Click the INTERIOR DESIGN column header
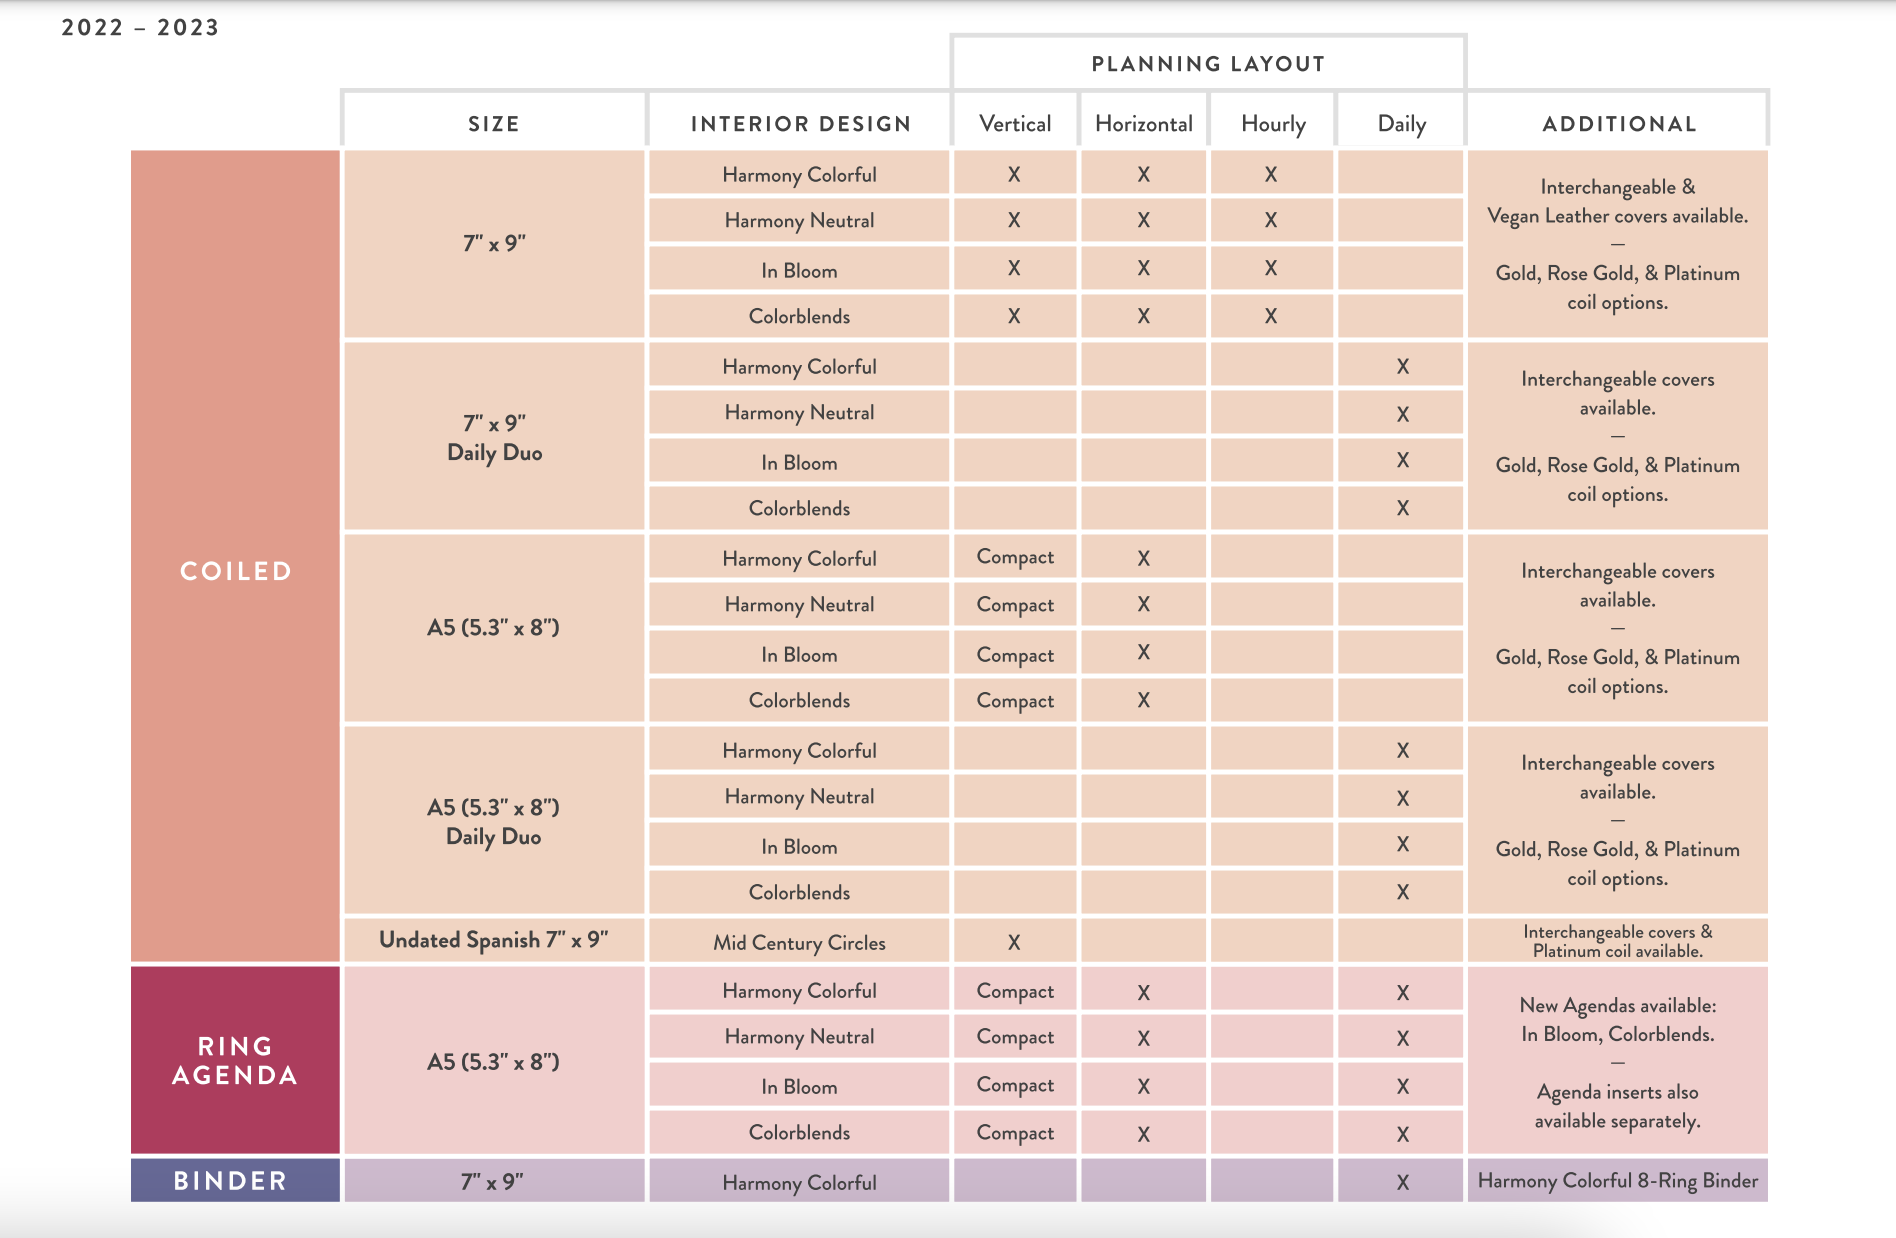Viewport: 1896px width, 1238px height. (x=799, y=123)
